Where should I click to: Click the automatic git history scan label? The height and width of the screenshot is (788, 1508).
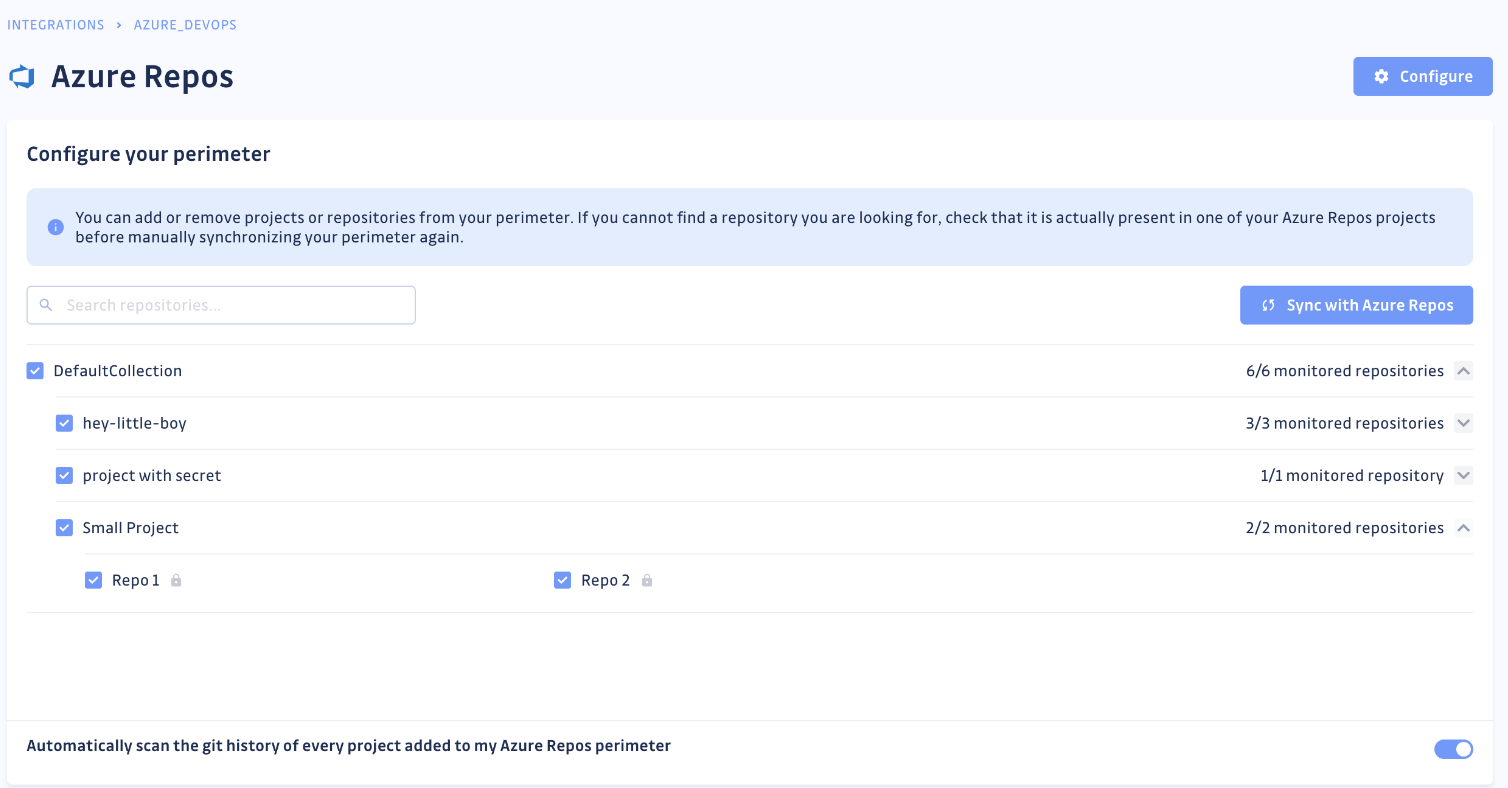pyautogui.click(x=349, y=746)
